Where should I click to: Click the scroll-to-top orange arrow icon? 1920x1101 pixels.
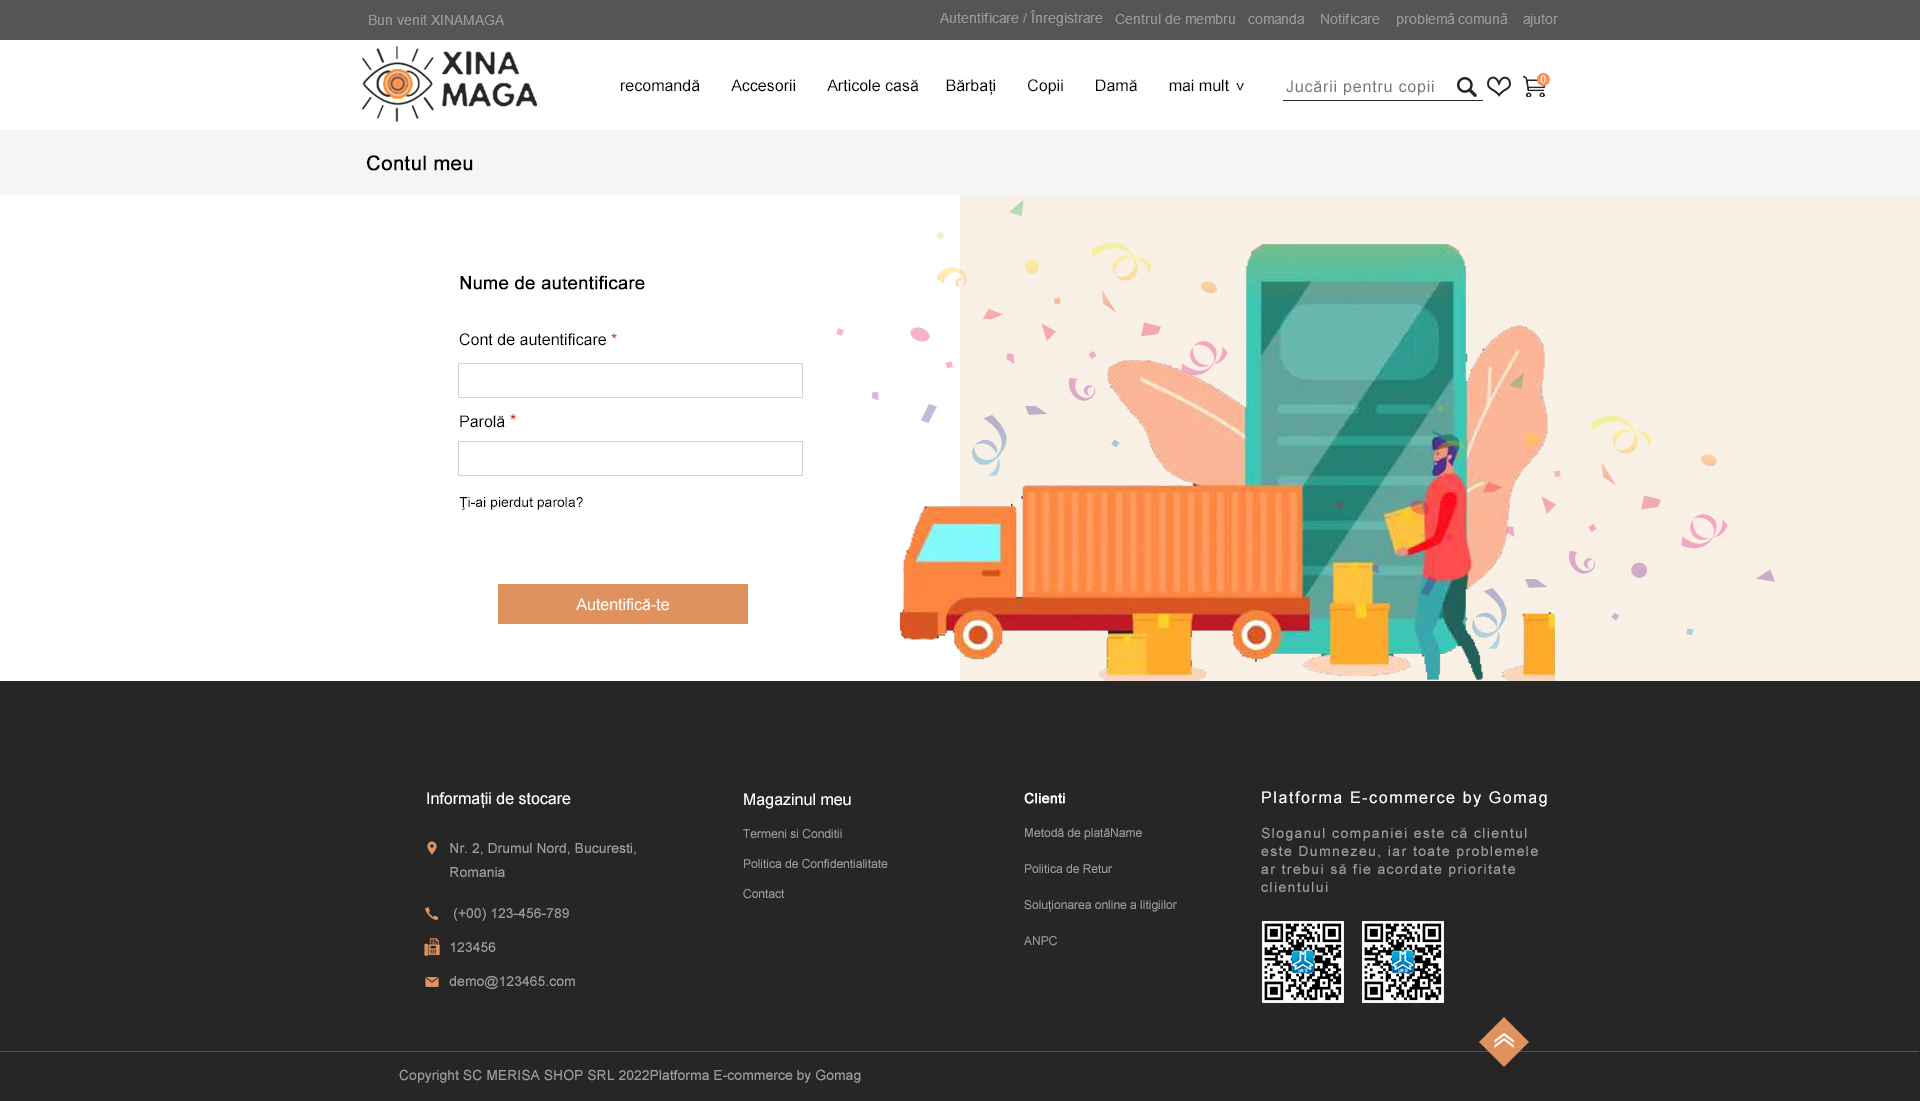tap(1504, 1042)
